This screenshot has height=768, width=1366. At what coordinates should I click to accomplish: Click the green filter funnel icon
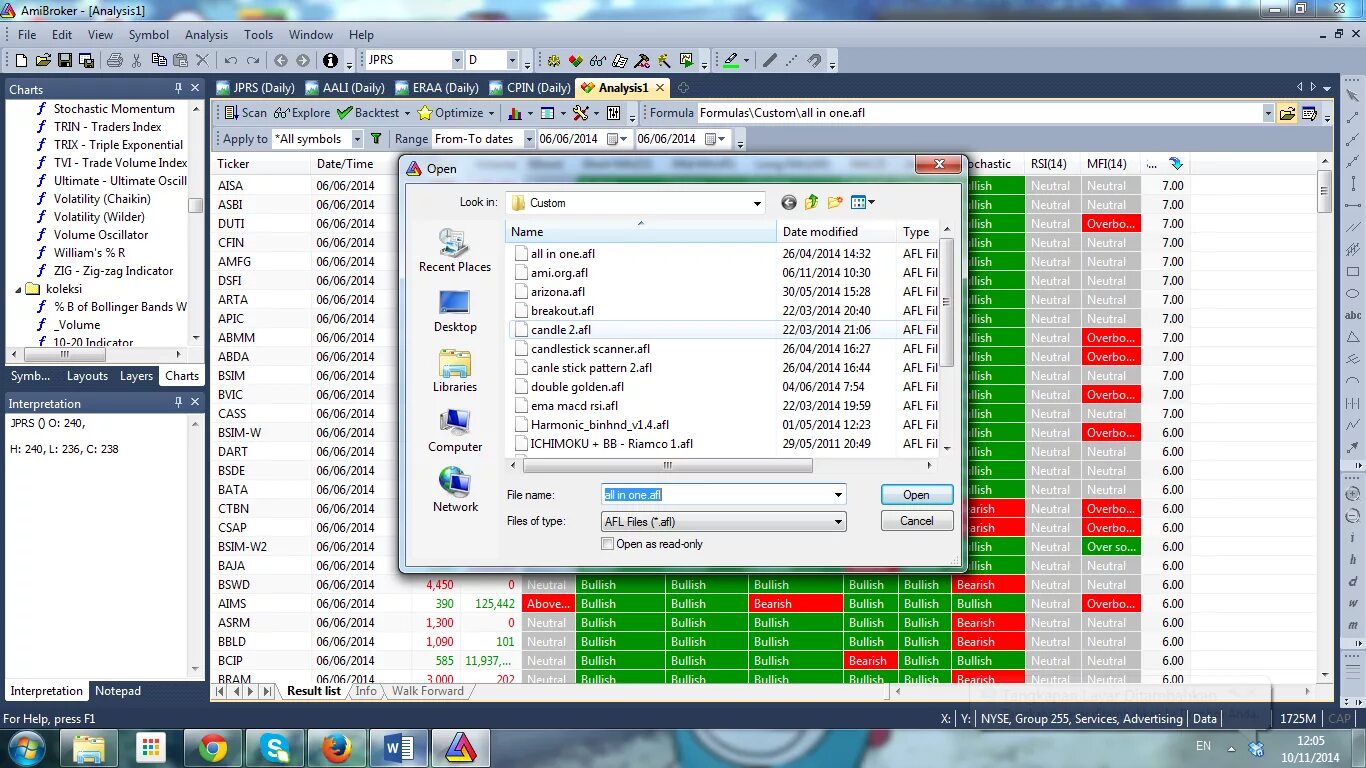click(x=376, y=139)
